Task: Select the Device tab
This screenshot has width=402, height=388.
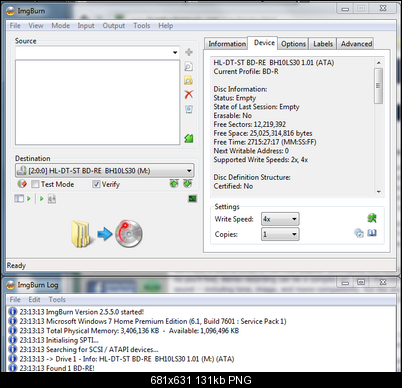Action: [264, 43]
